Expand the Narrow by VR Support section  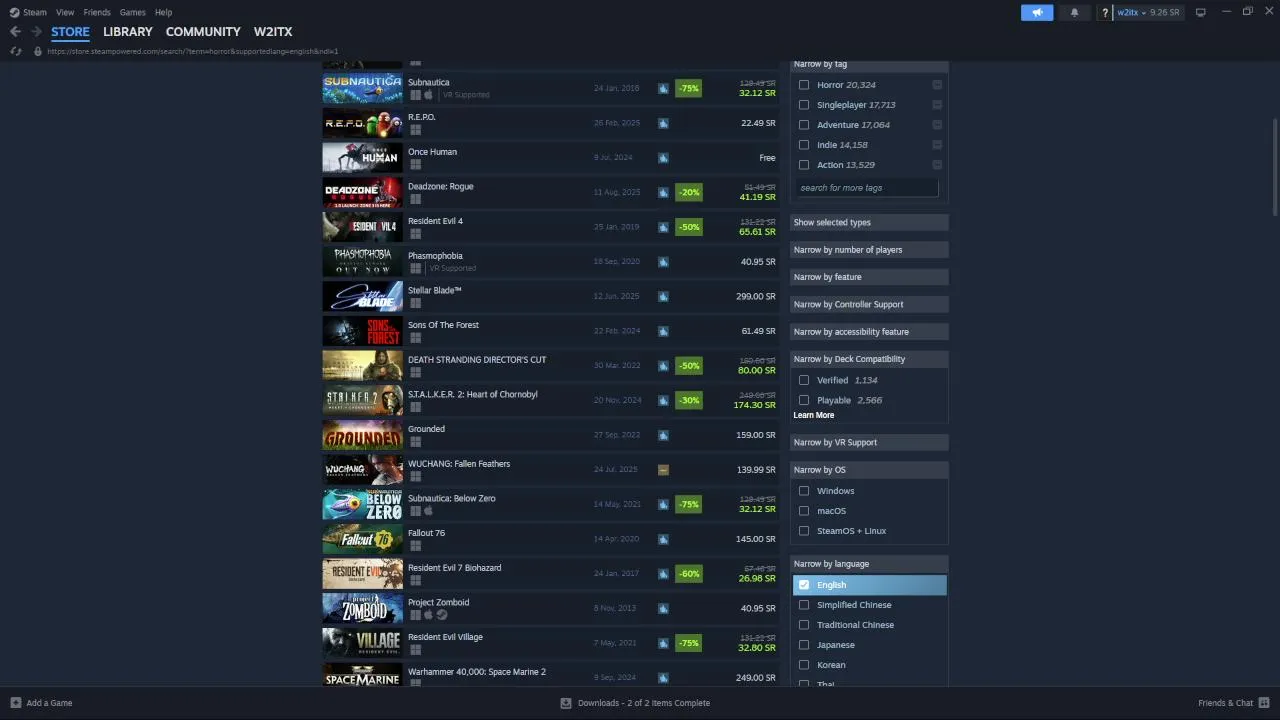coord(869,442)
